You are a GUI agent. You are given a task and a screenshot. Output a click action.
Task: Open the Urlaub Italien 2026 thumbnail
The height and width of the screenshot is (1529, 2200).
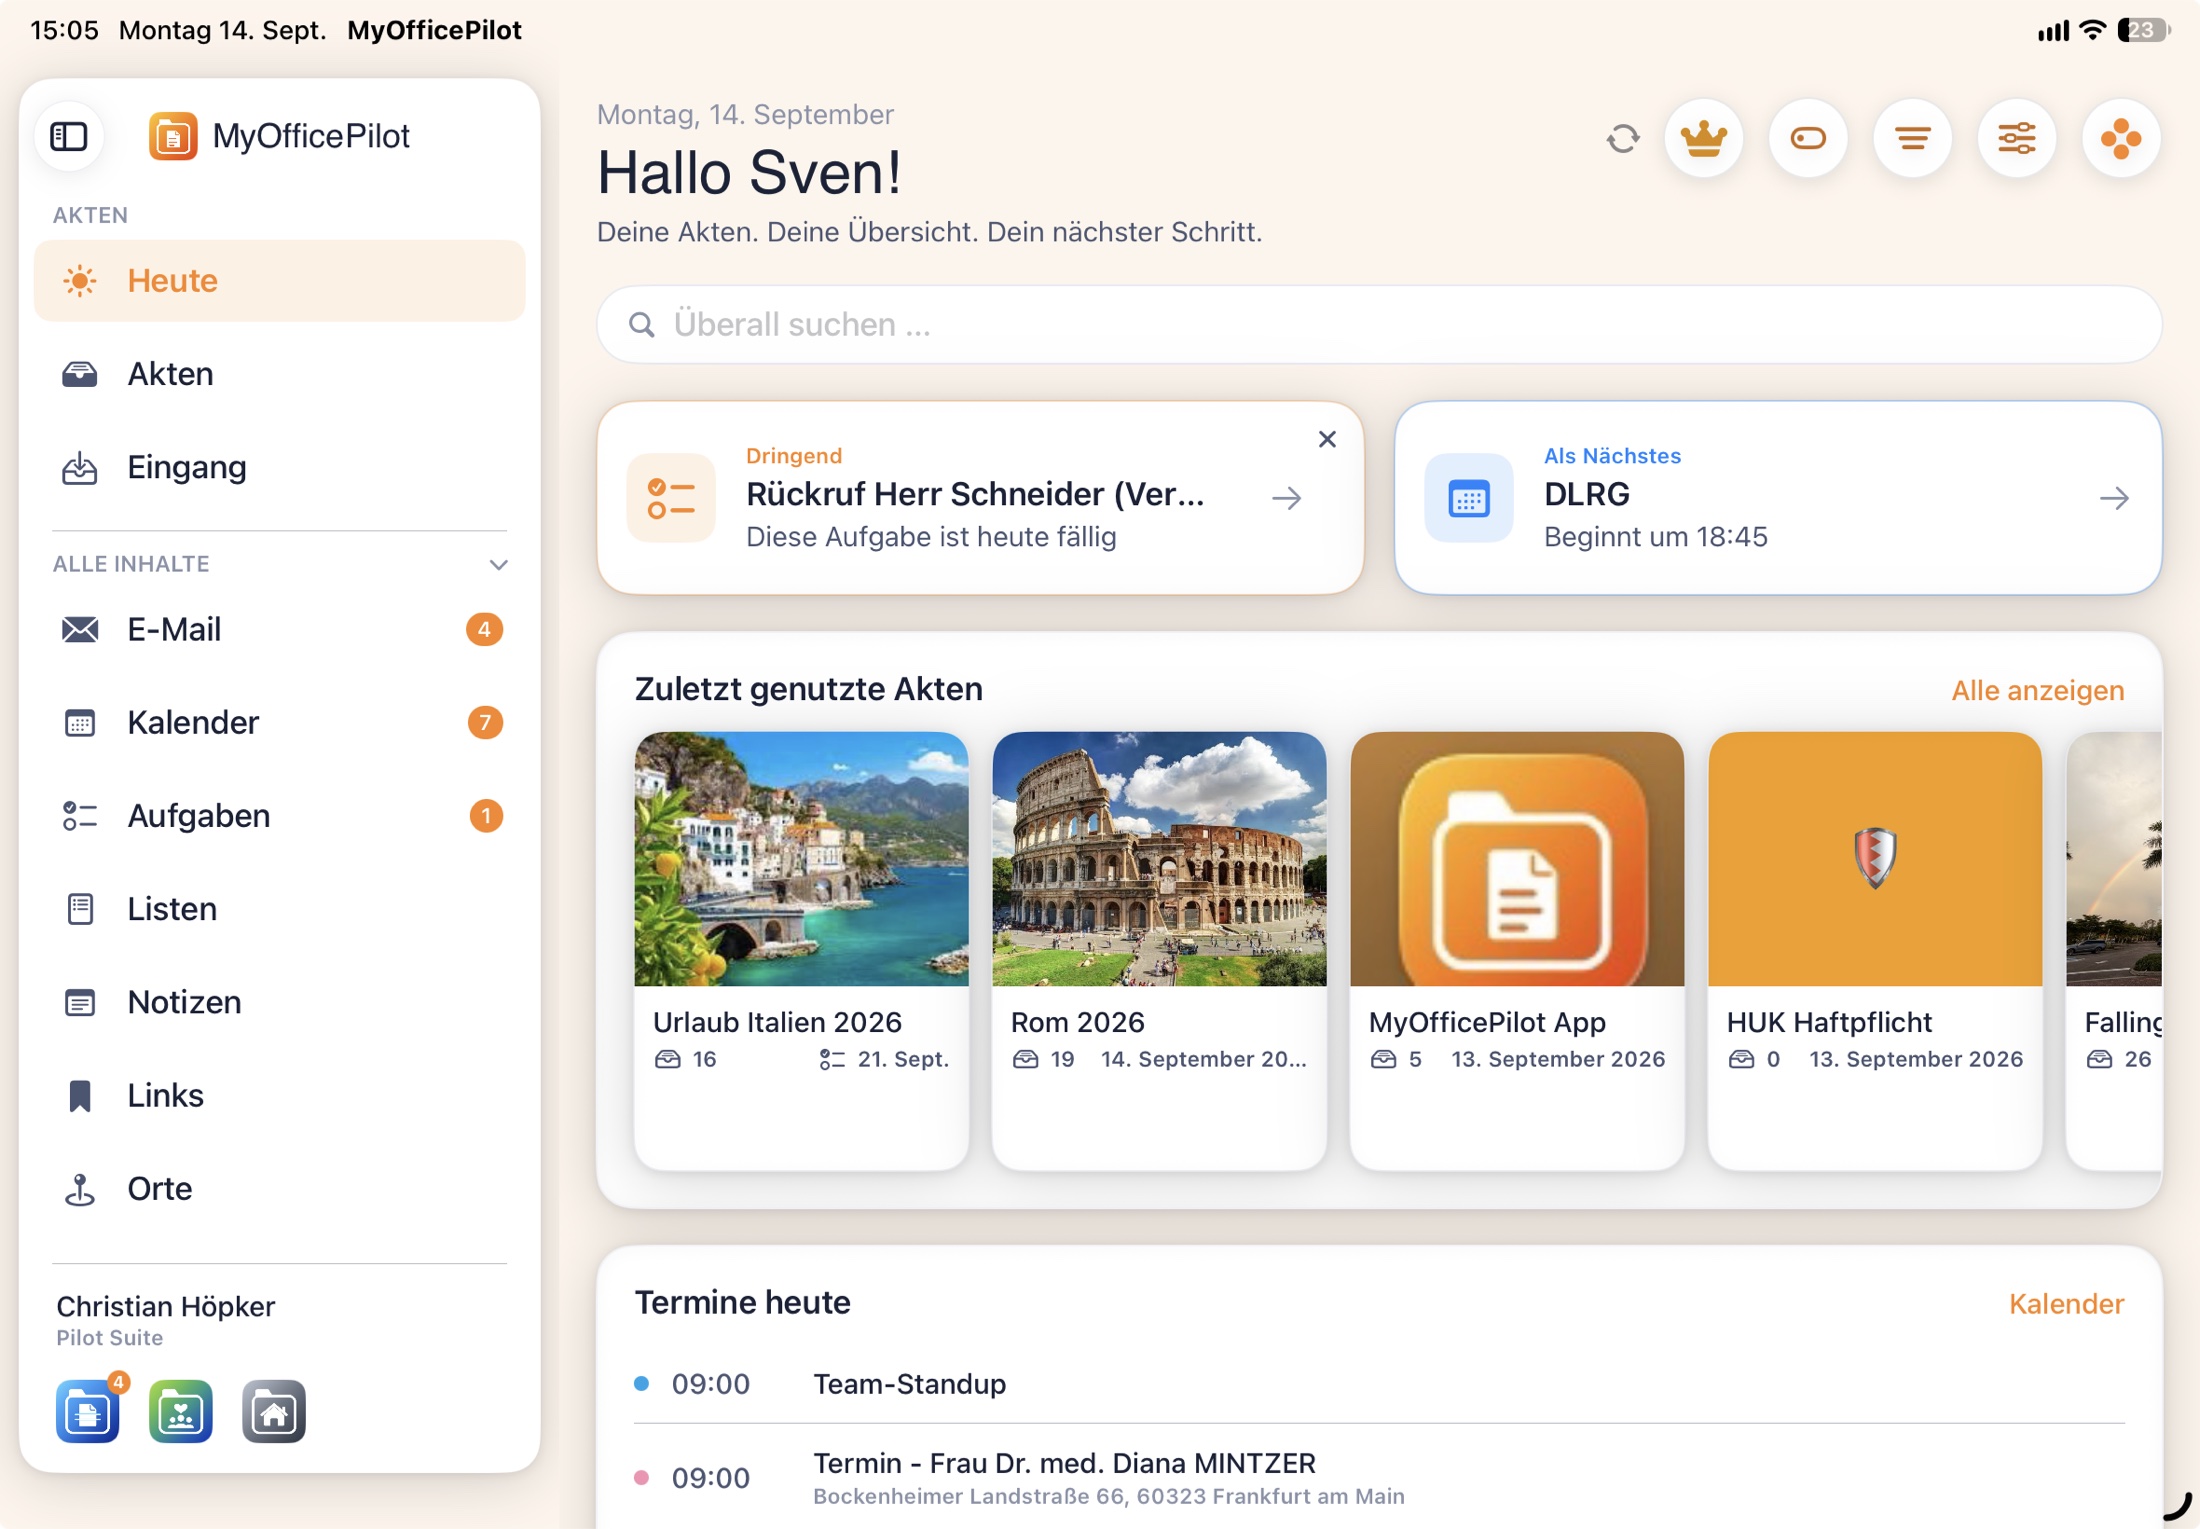pyautogui.click(x=802, y=859)
